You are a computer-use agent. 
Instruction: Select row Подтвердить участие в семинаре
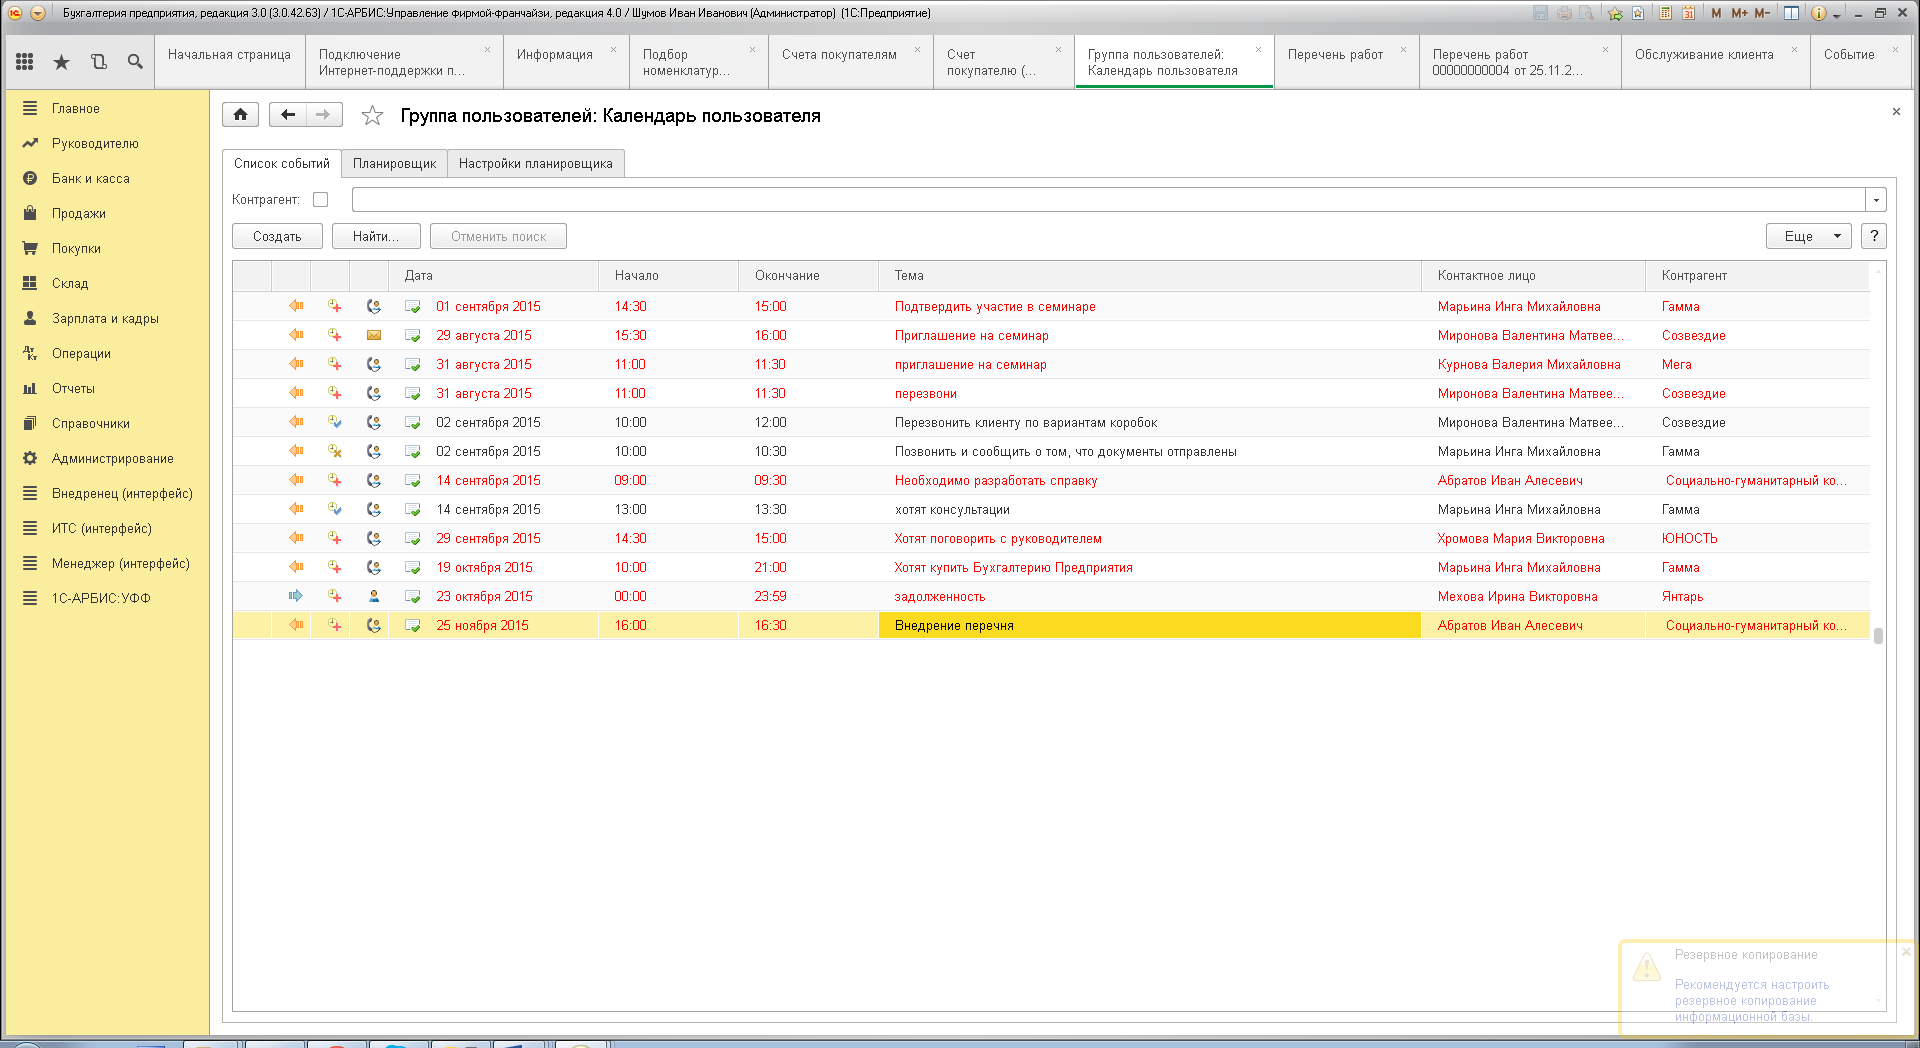[1051, 307]
